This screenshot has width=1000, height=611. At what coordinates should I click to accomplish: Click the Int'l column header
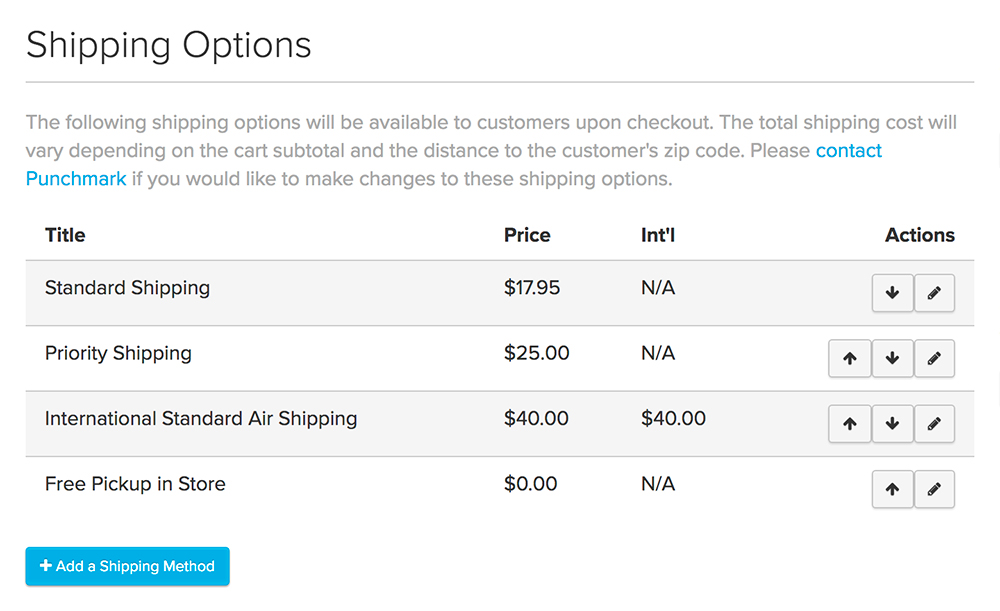coord(658,235)
